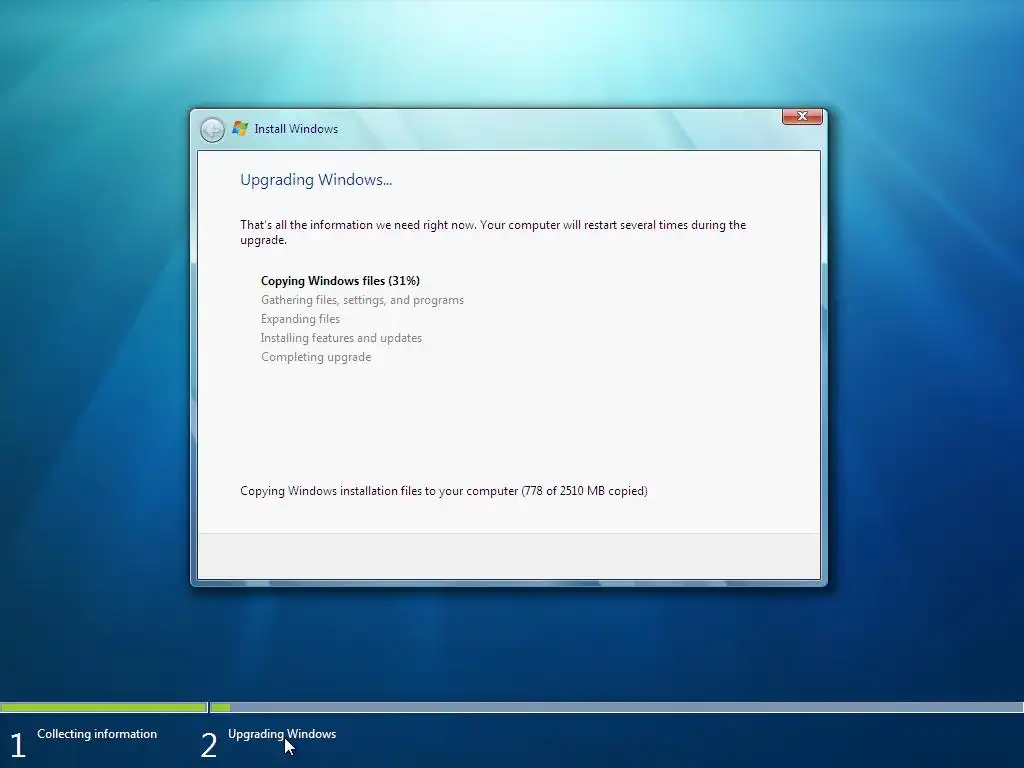This screenshot has height=768, width=1024.
Task: Close the Install Windows dialog
Action: tap(802, 116)
